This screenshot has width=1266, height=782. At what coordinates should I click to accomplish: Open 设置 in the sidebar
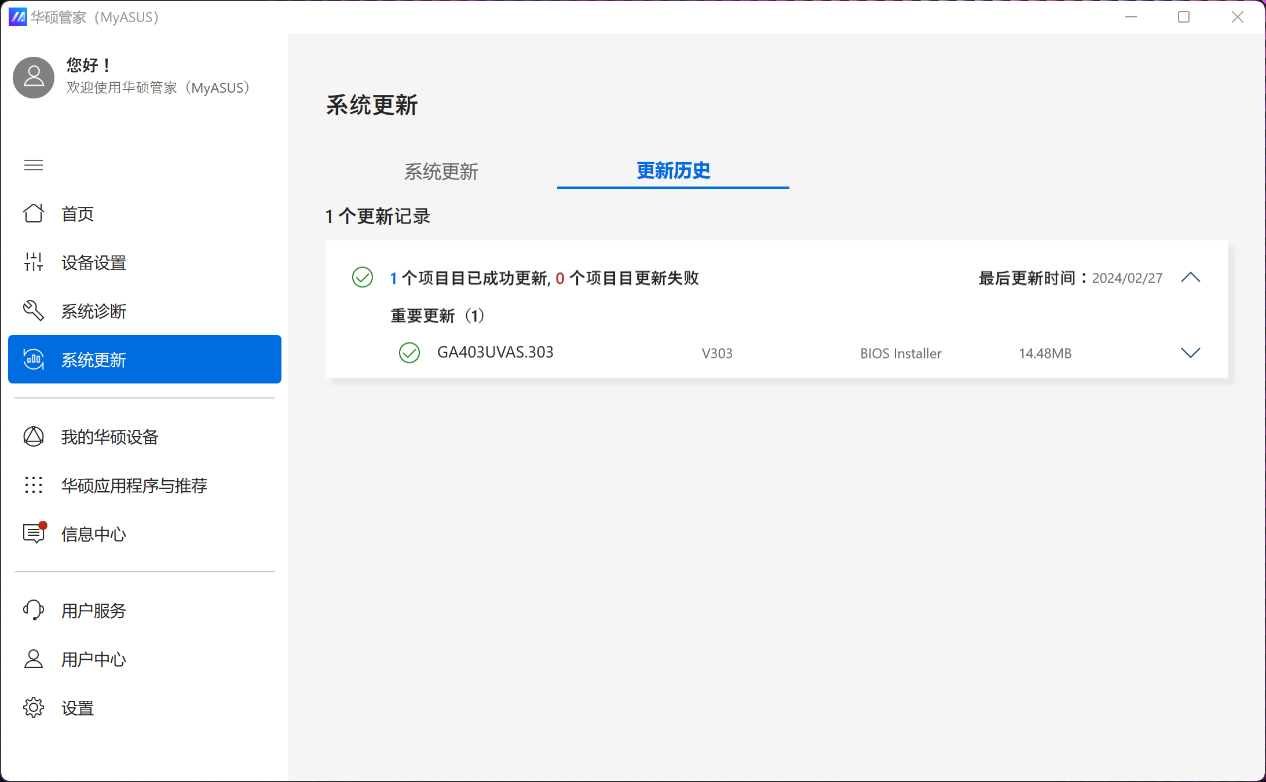click(144, 708)
